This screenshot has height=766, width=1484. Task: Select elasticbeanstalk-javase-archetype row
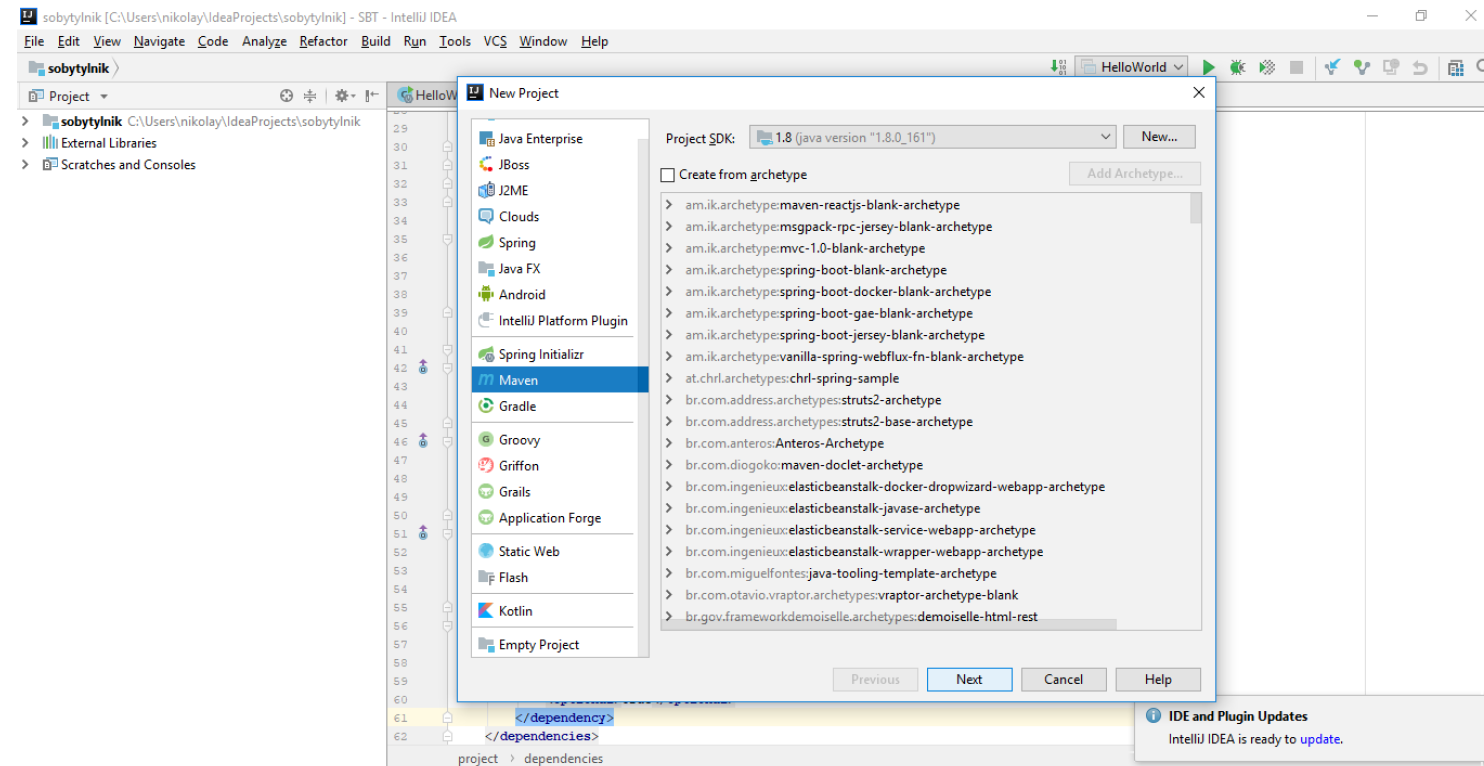(926, 508)
